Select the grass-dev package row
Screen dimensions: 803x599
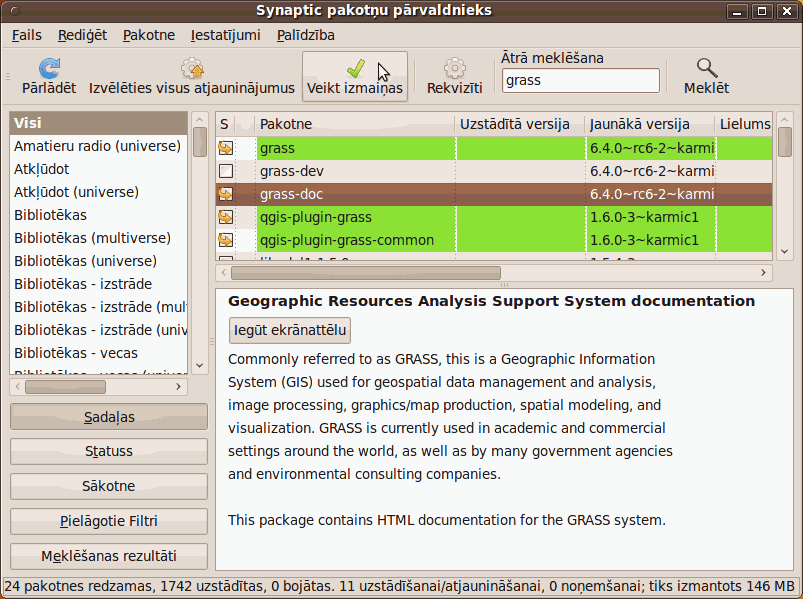(x=494, y=171)
